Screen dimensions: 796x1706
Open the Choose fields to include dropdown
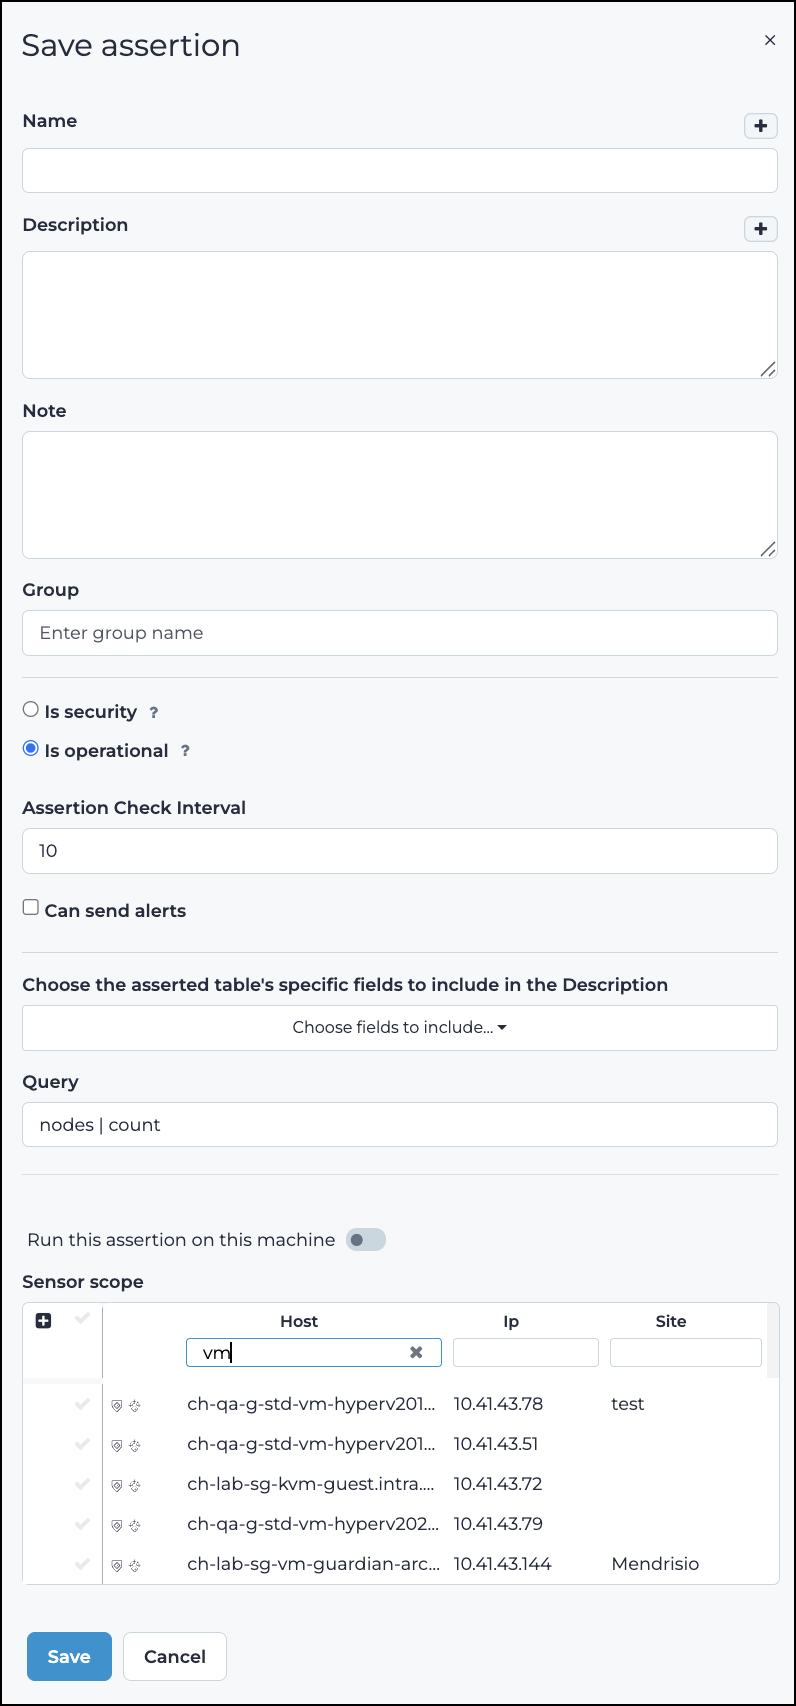(x=399, y=1027)
